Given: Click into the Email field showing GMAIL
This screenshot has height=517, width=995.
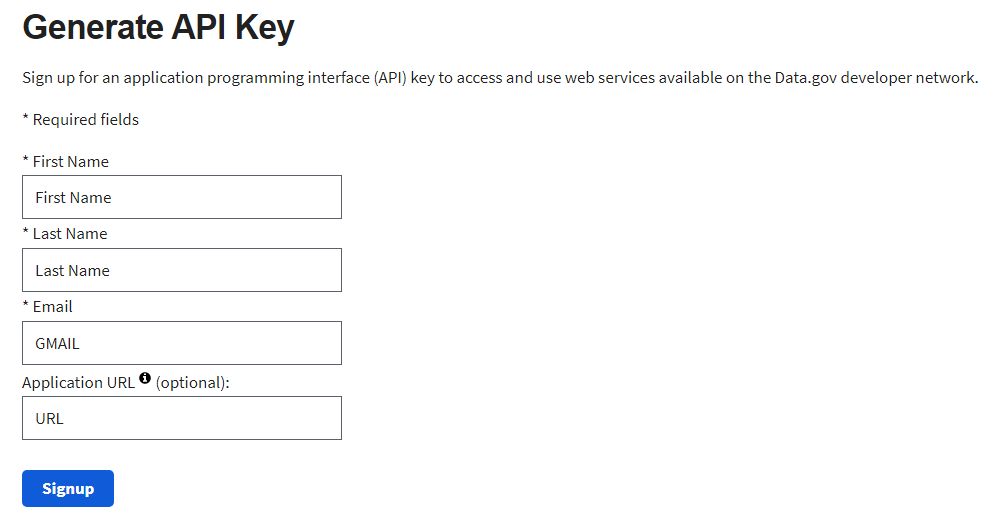Looking at the screenshot, I should [x=182, y=343].
